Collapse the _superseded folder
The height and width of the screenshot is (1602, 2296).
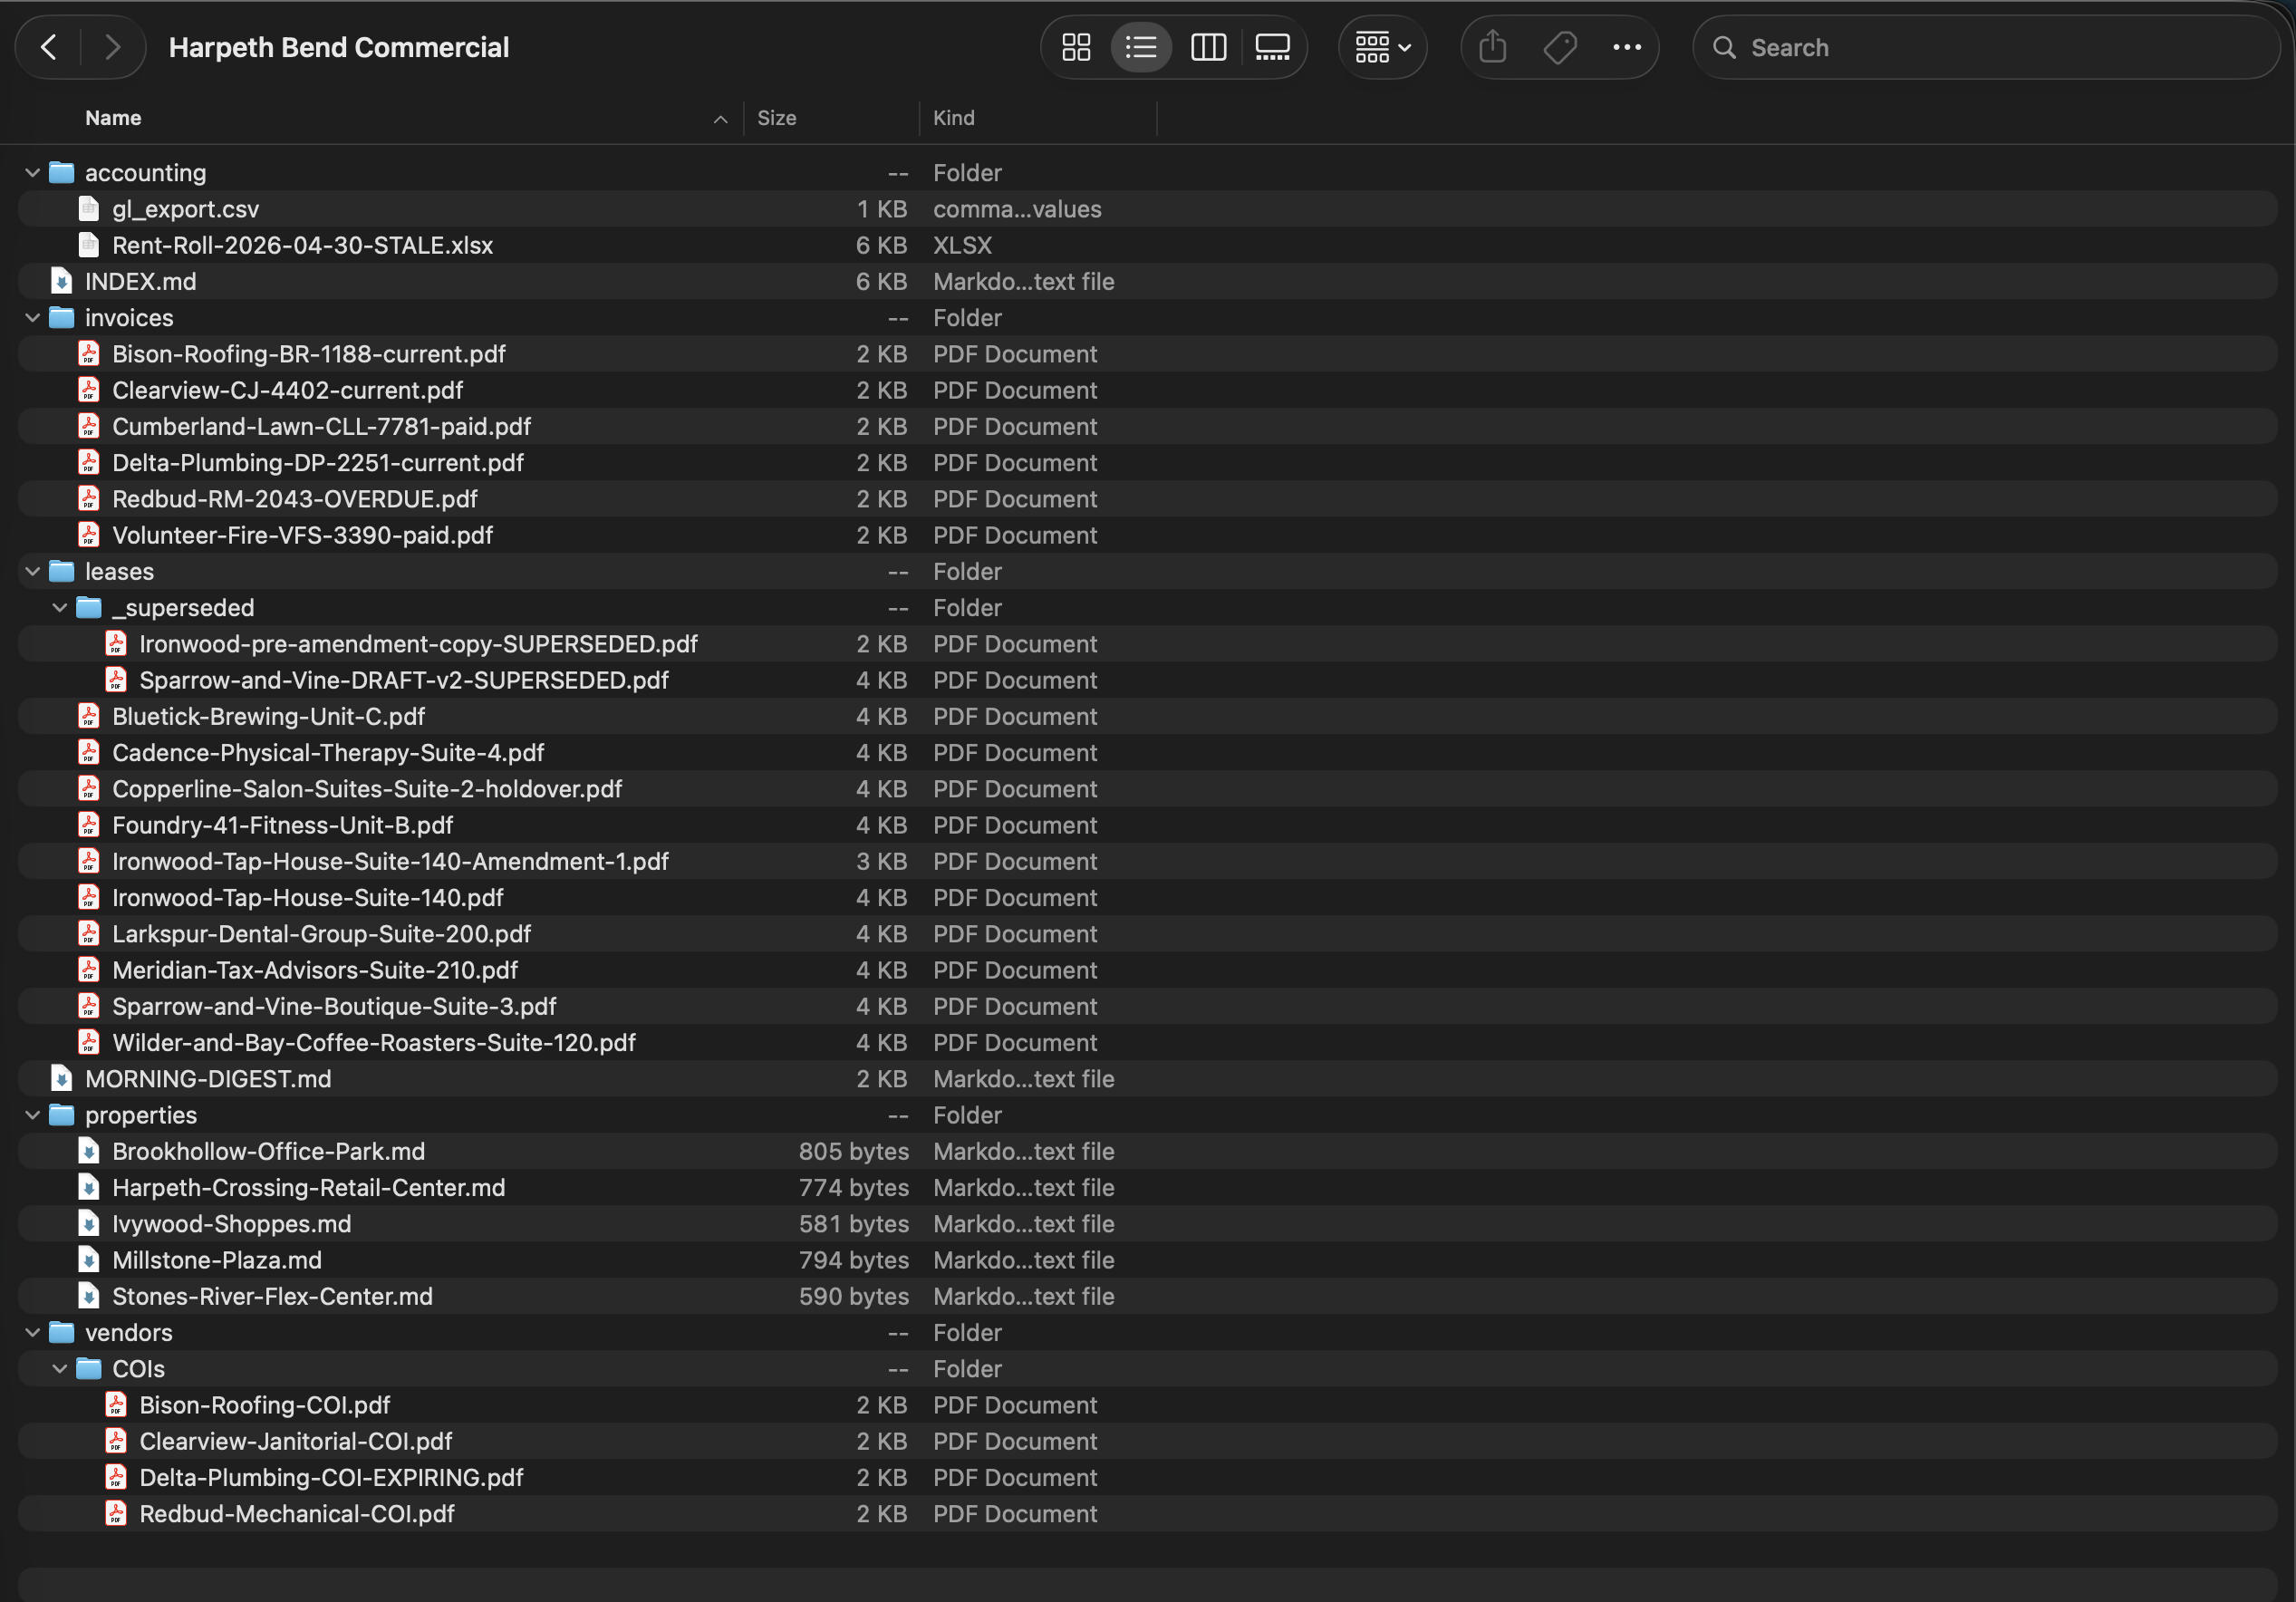[x=60, y=608]
